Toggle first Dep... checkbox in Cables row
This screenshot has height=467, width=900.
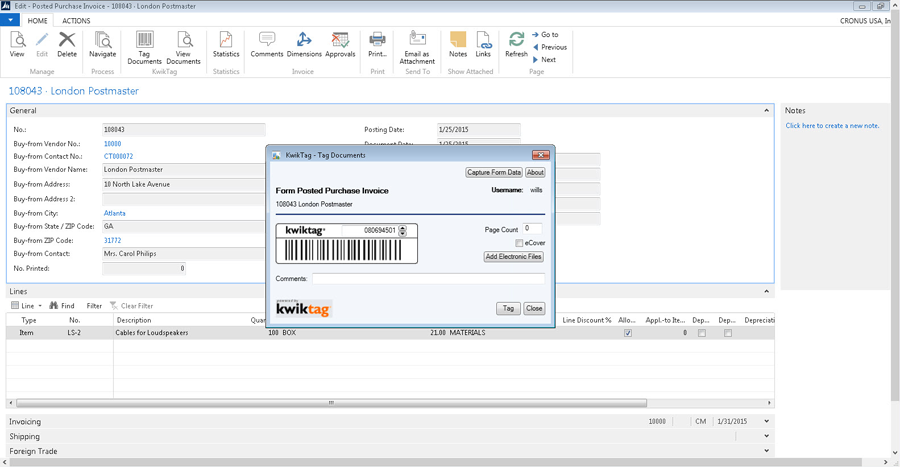click(x=702, y=333)
